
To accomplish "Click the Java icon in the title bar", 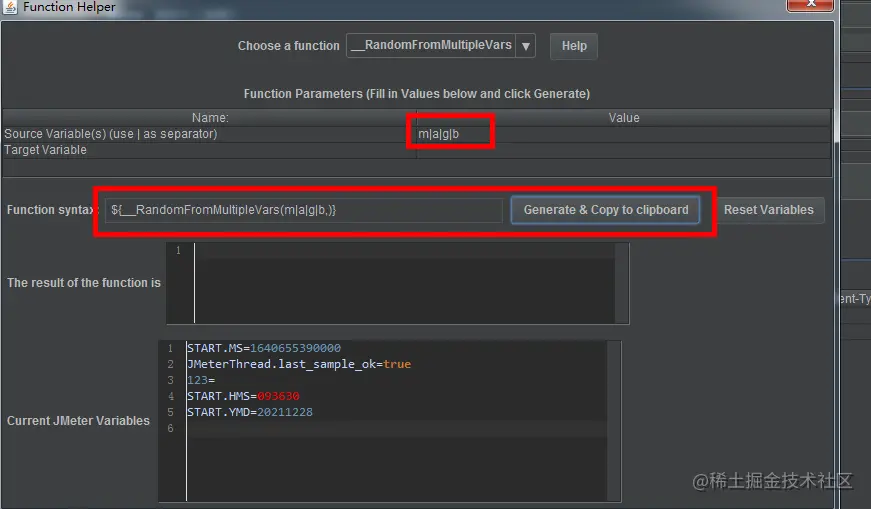I will click(x=10, y=7).
